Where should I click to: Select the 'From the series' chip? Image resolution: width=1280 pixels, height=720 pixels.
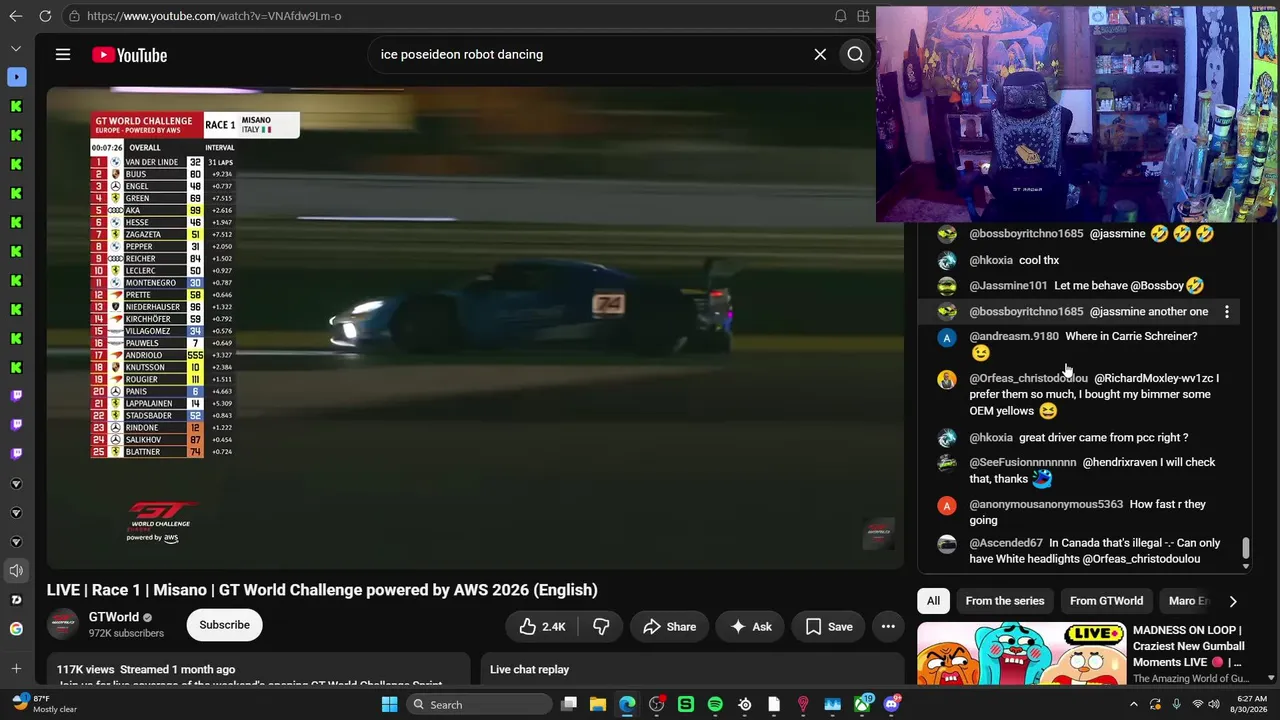click(1005, 601)
